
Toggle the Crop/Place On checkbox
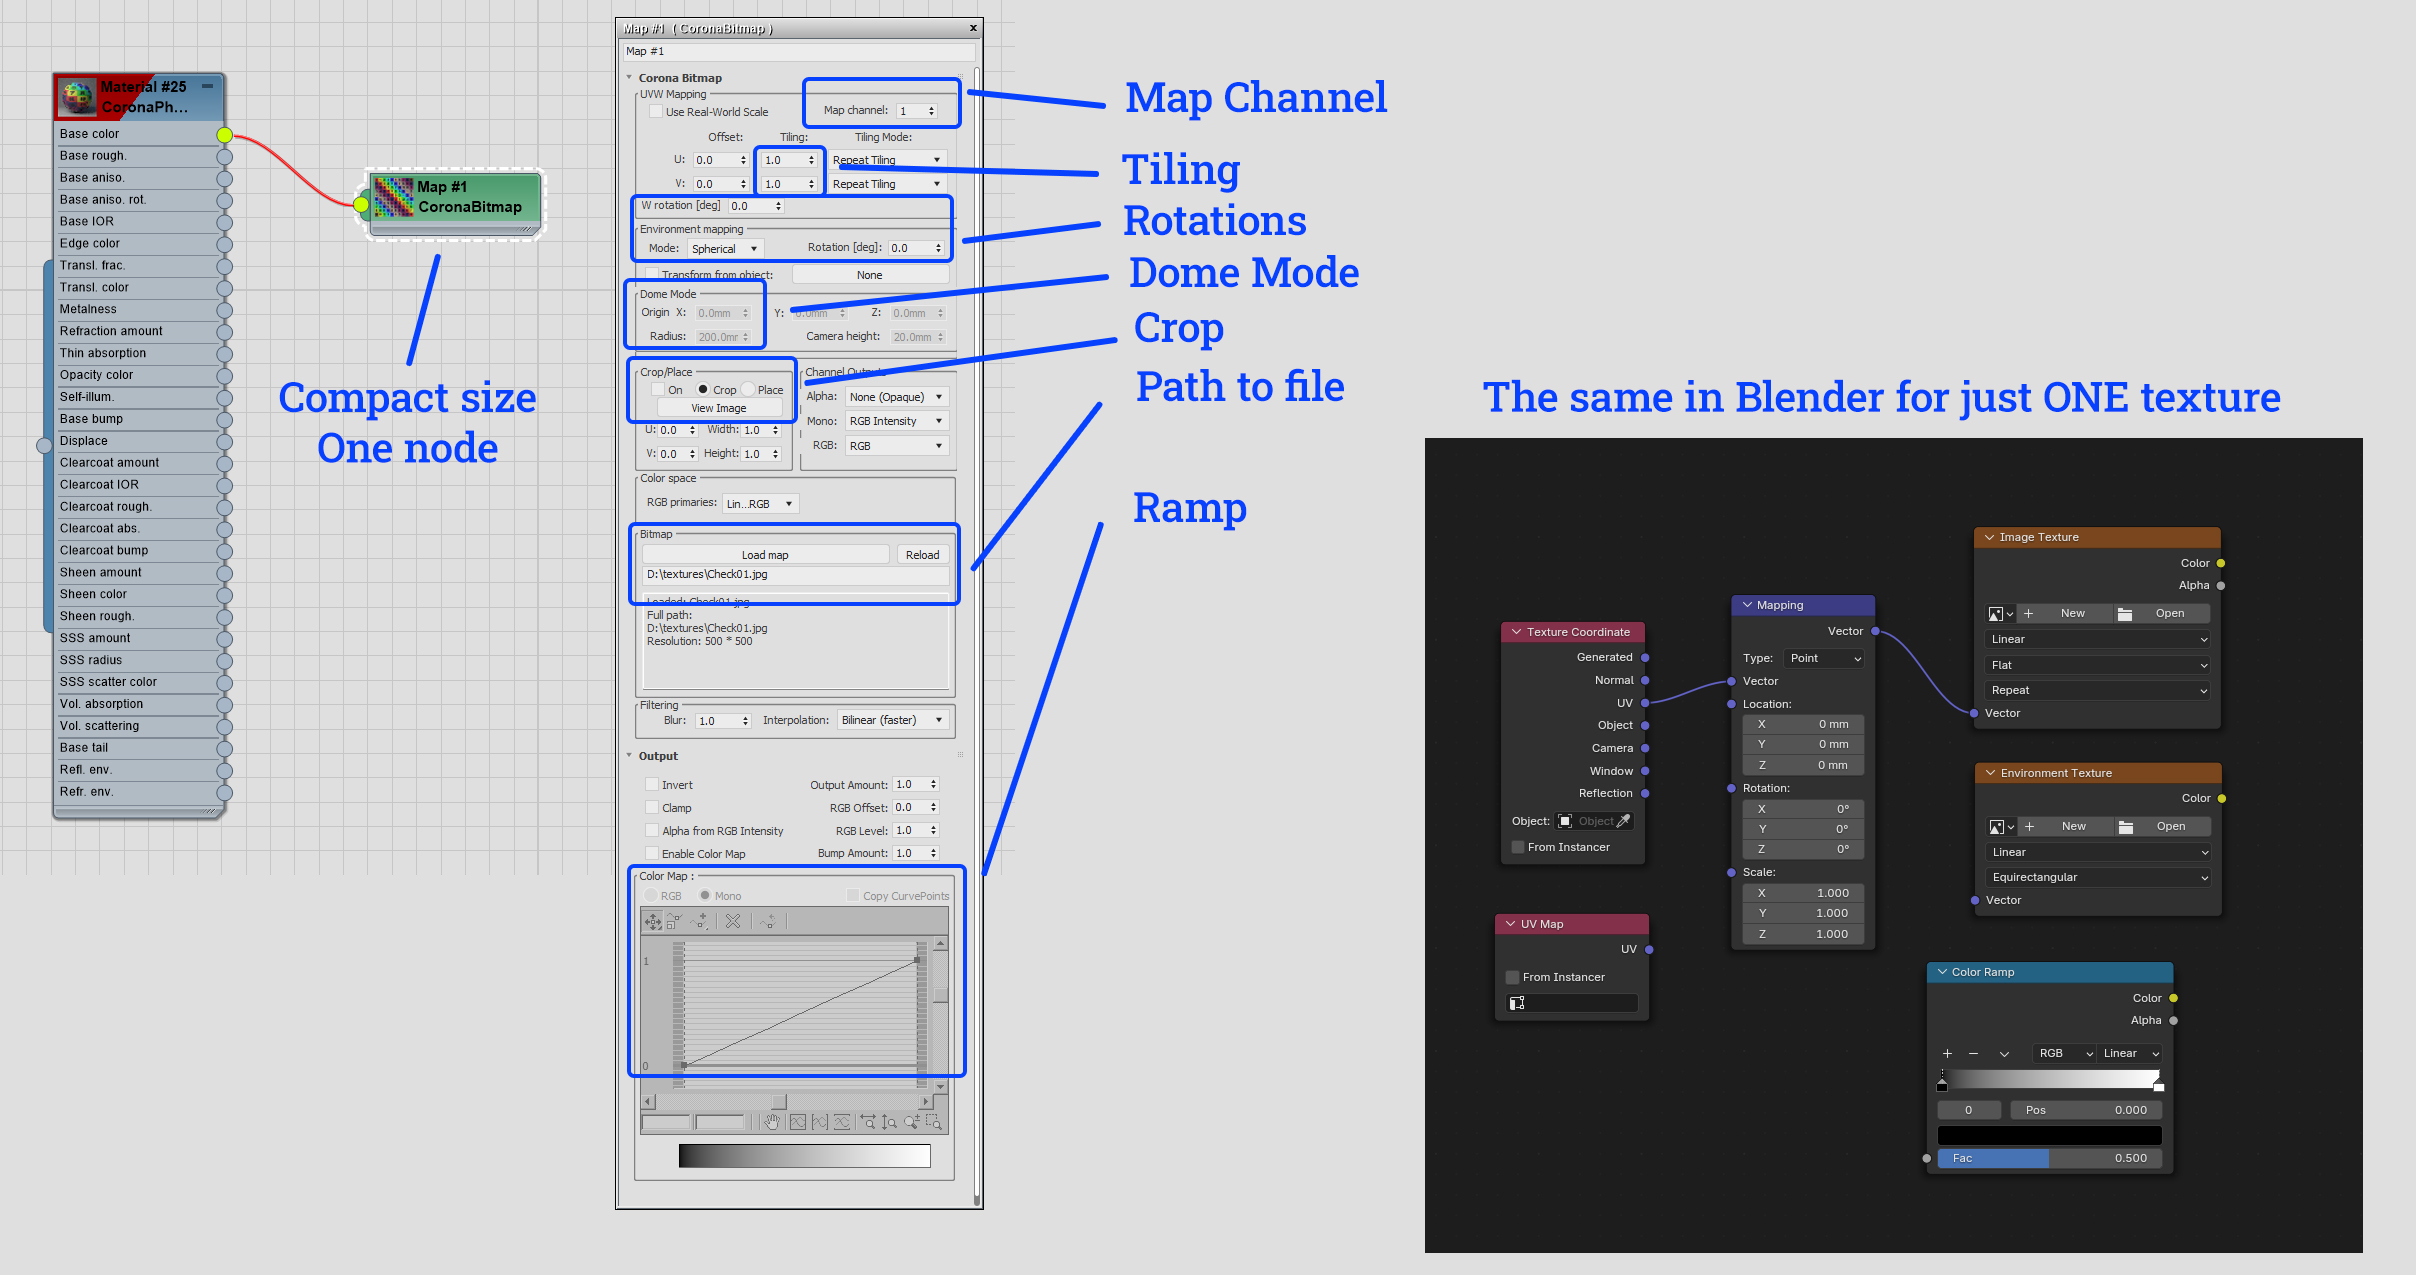click(x=658, y=390)
